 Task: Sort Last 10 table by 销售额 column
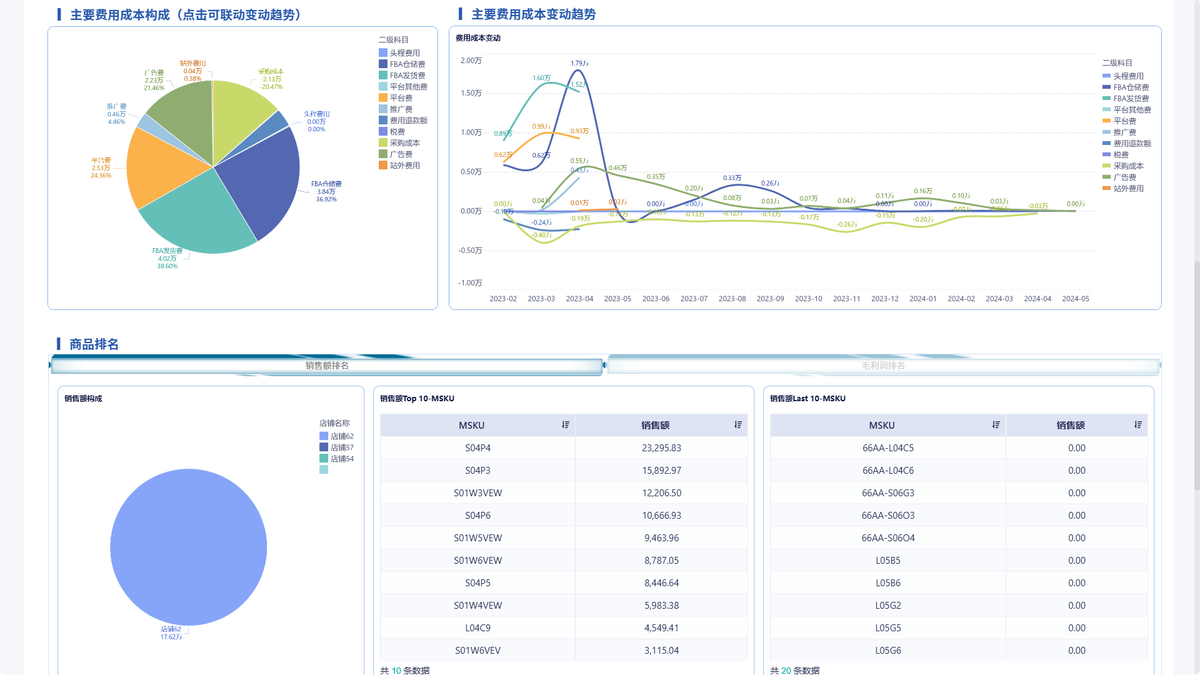(x=1138, y=425)
